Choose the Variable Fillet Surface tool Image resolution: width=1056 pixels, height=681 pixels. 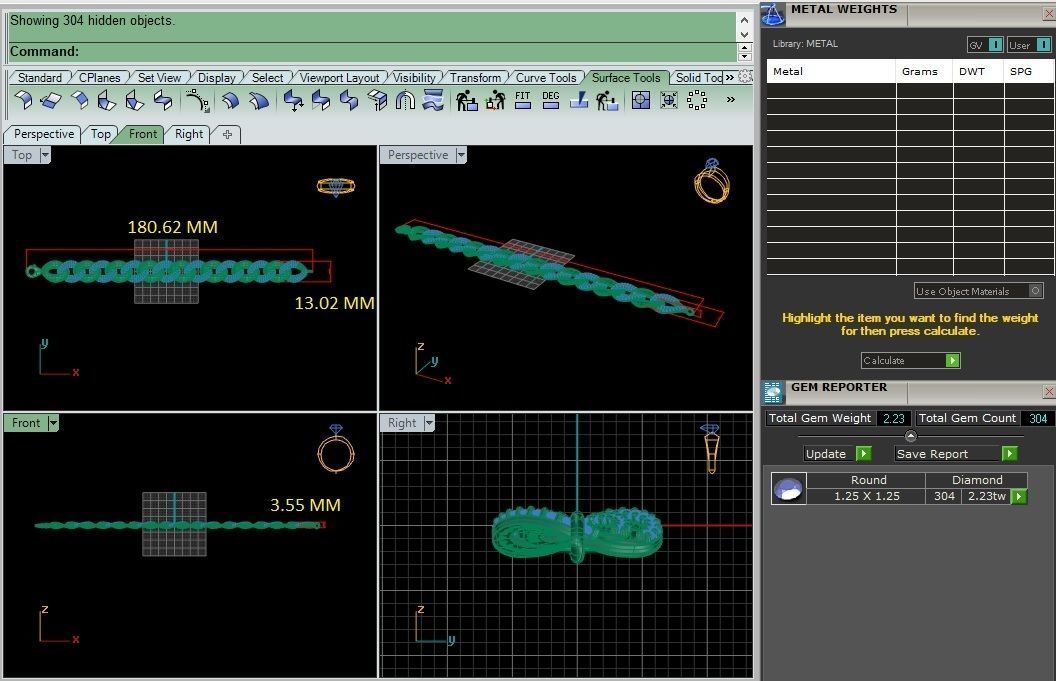[107, 100]
